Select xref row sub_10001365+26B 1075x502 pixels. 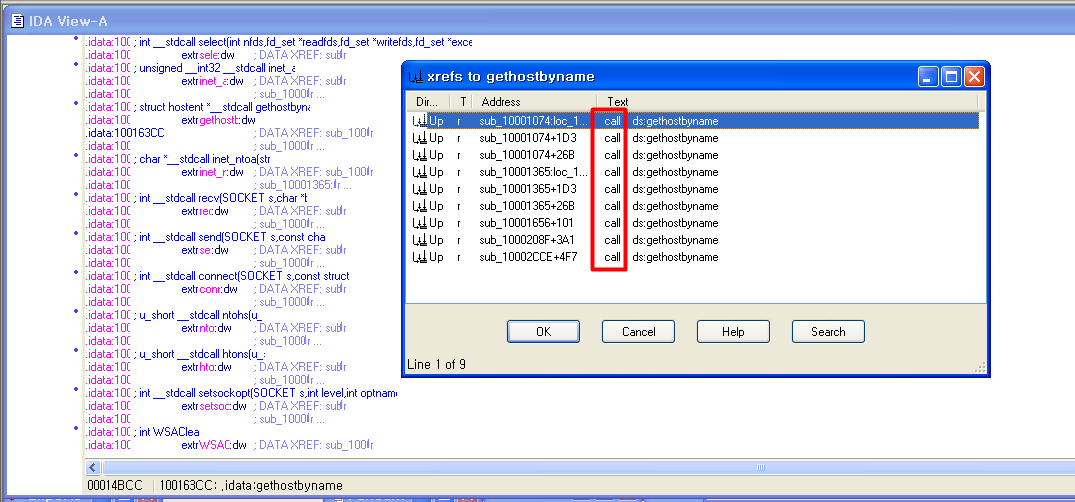pos(692,206)
